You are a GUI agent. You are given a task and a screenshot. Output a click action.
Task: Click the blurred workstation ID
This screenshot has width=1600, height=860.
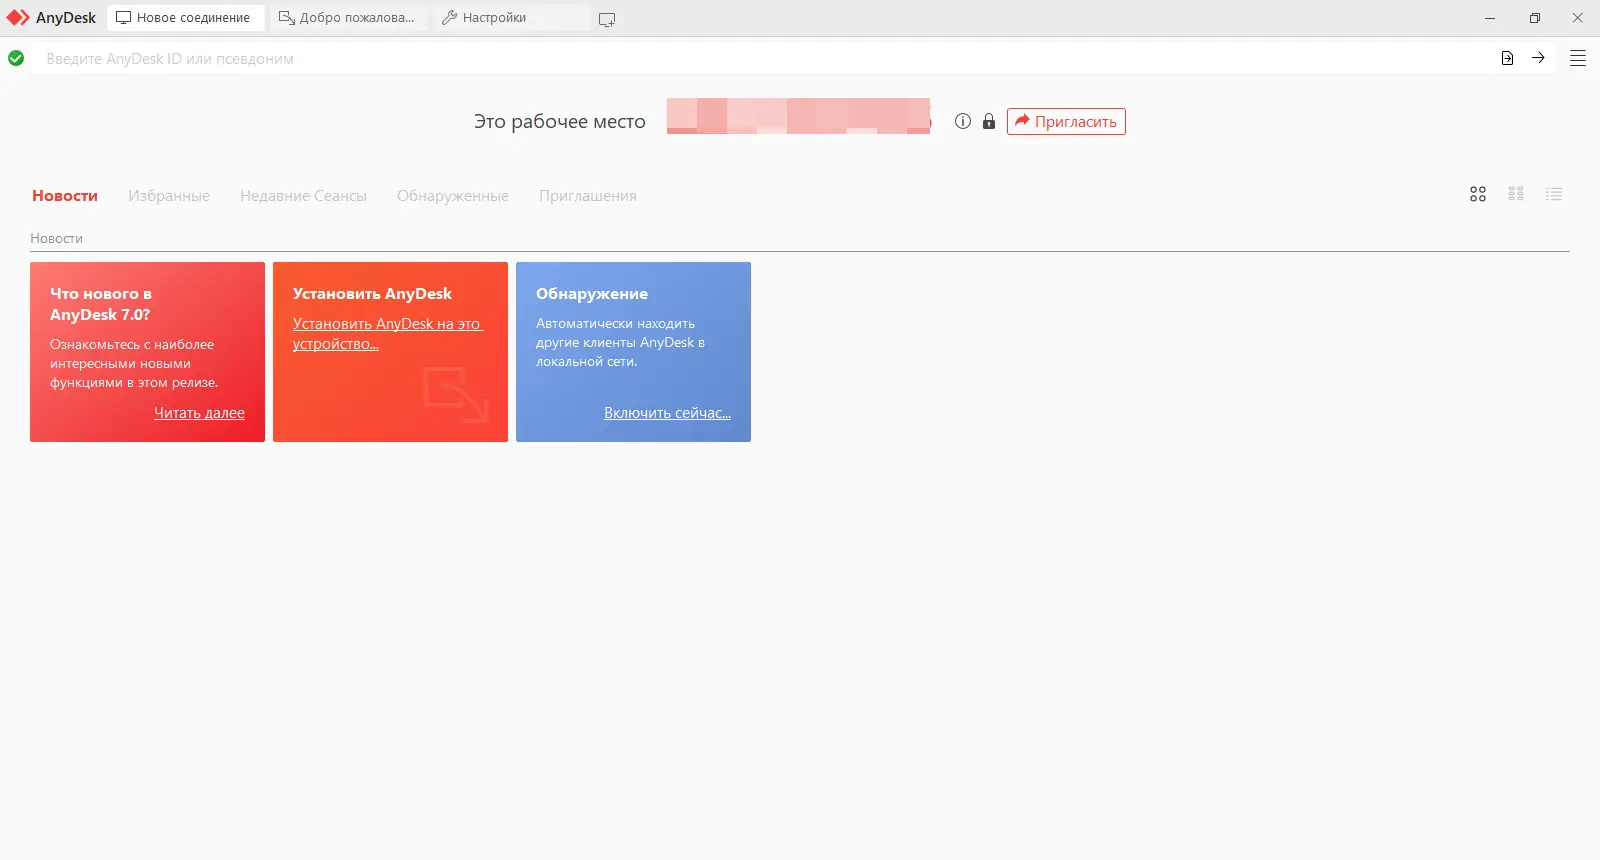coord(798,116)
